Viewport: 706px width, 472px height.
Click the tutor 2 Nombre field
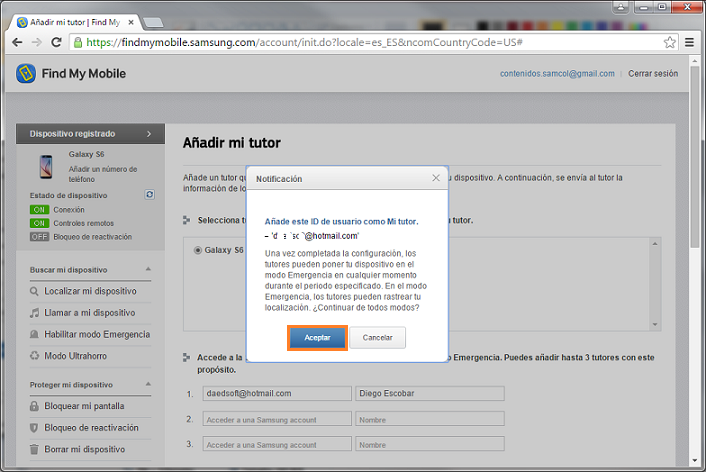430,419
